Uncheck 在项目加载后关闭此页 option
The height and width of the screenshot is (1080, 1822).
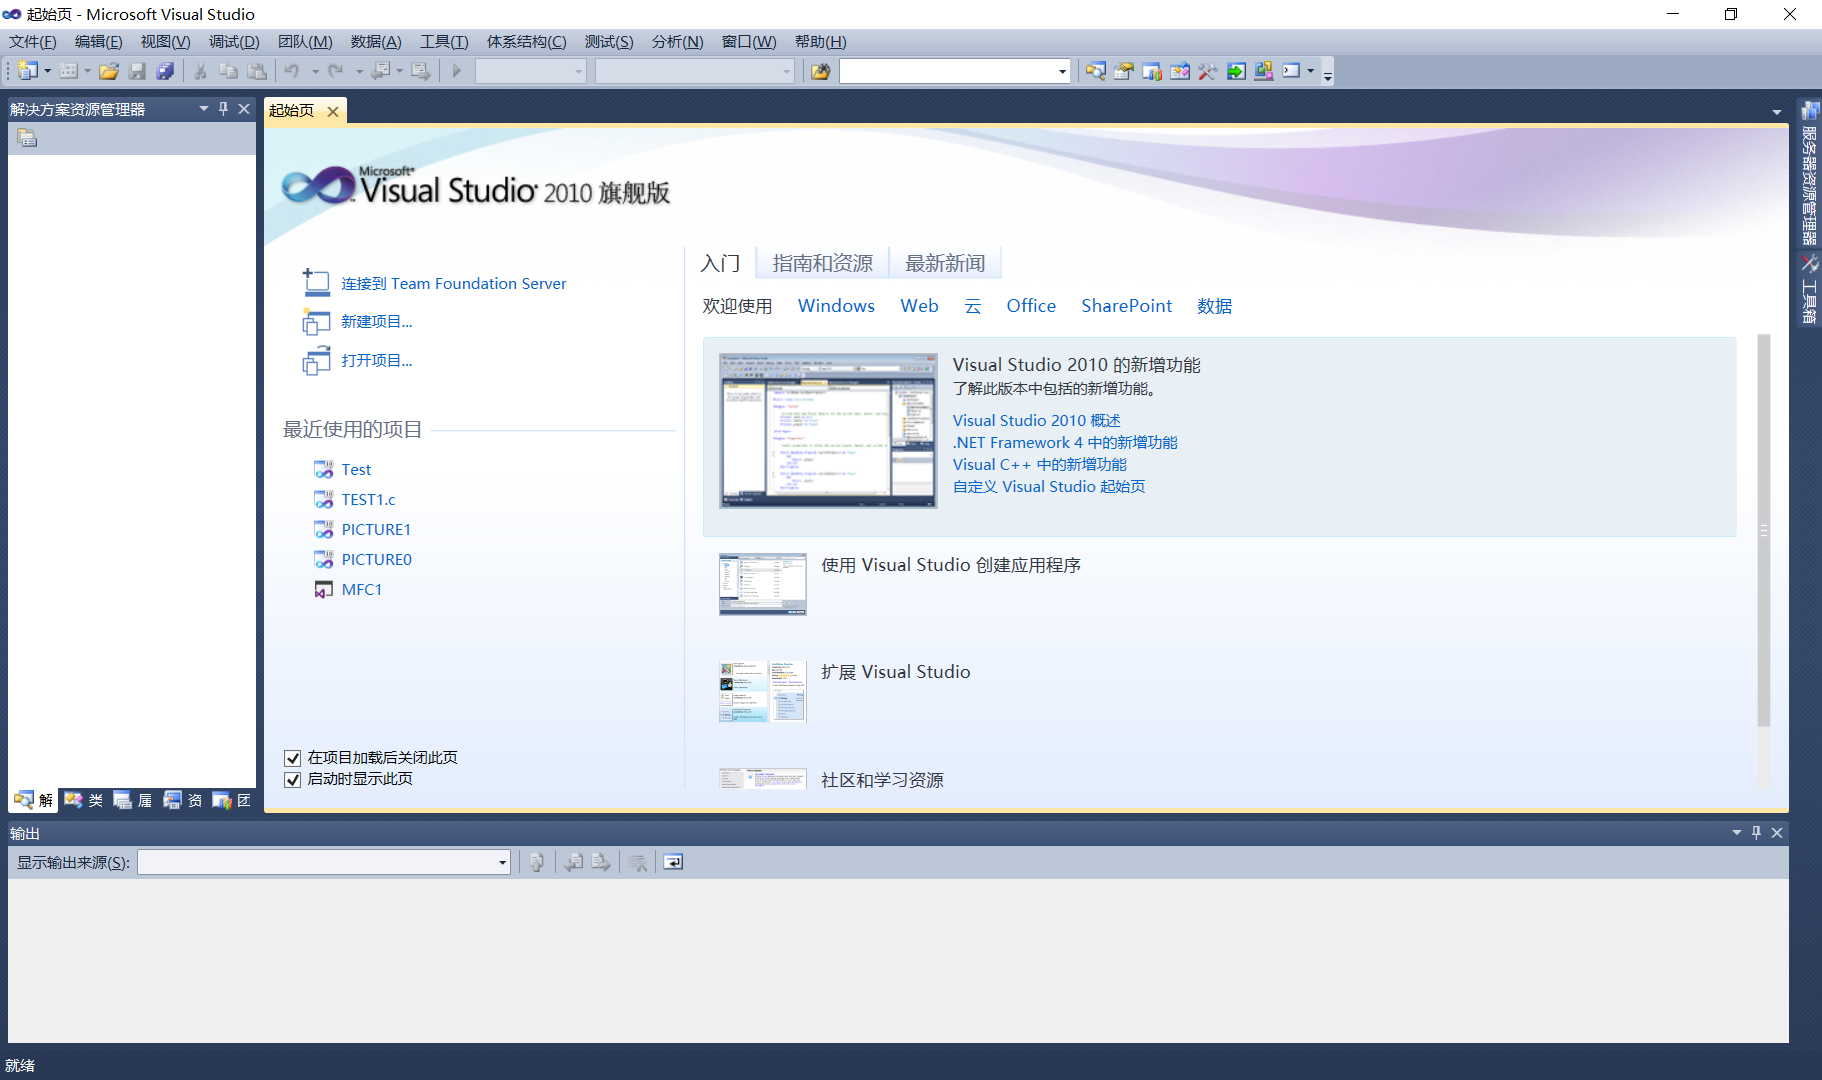coord(293,758)
